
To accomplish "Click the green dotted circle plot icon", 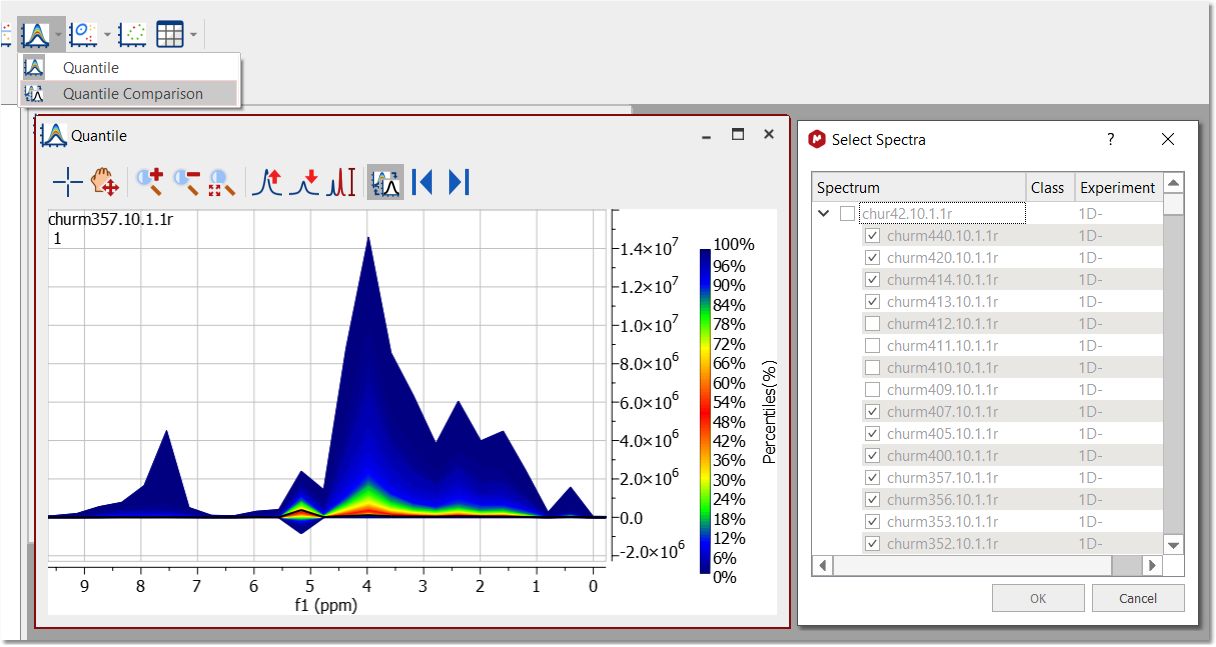I will [132, 34].
